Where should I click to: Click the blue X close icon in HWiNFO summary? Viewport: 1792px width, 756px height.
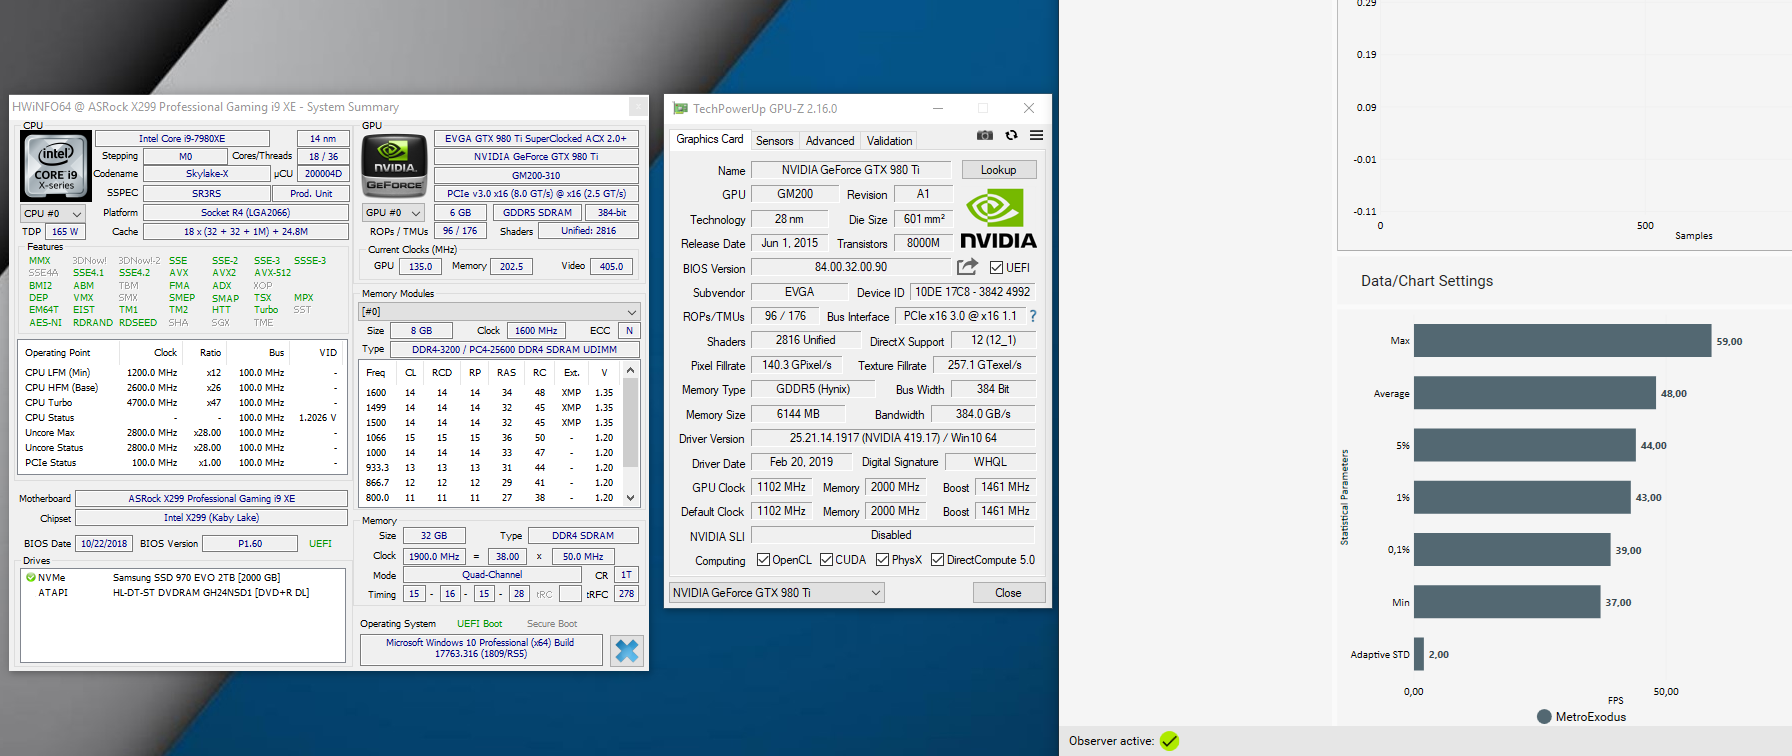pos(627,651)
